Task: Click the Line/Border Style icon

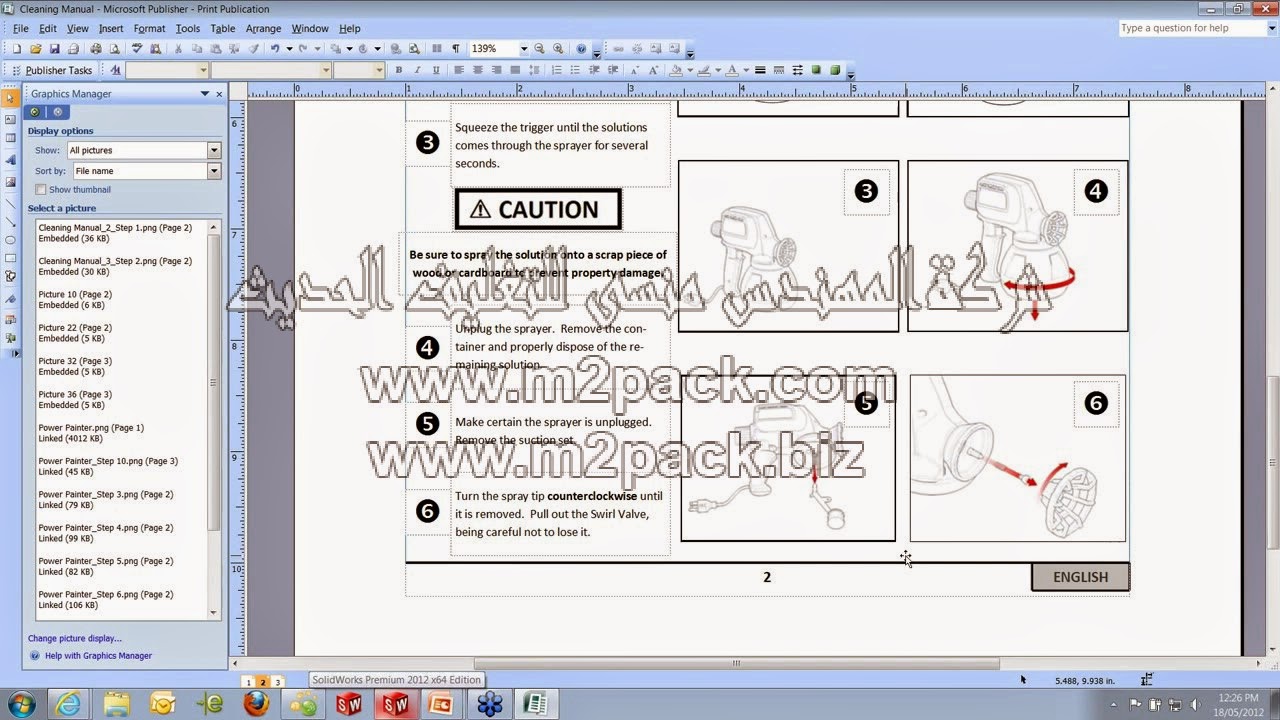Action: 760,70
